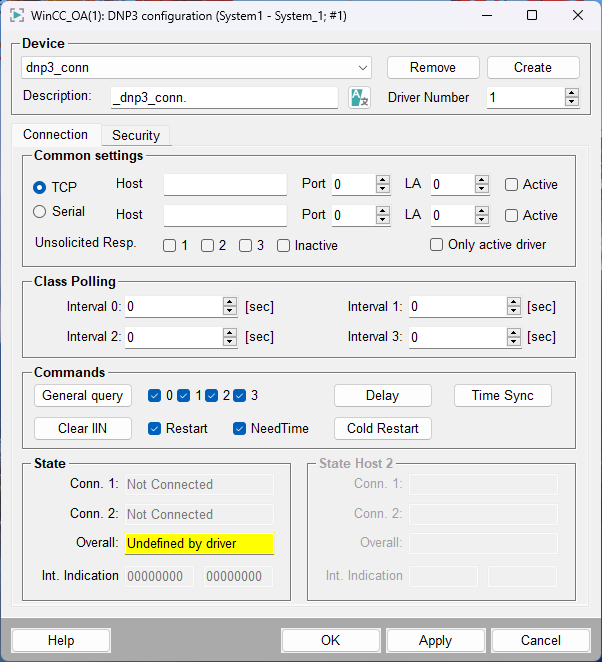
Task: Click the yellow 'Undefined by driver' status field
Action: pos(200,543)
